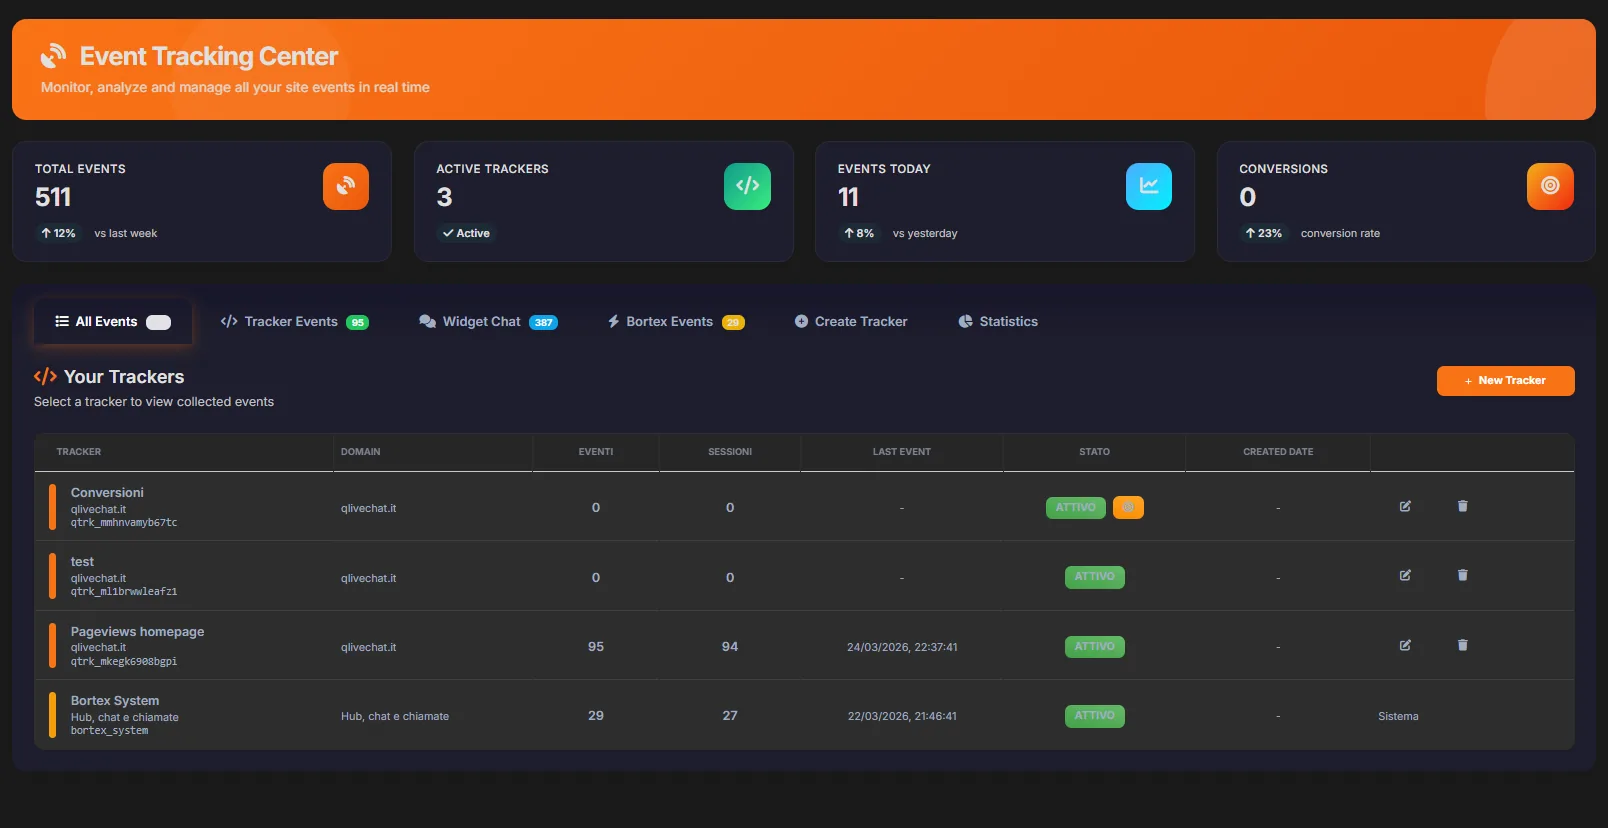Click the EVENTI column header
This screenshot has height=828, width=1608.
(596, 452)
